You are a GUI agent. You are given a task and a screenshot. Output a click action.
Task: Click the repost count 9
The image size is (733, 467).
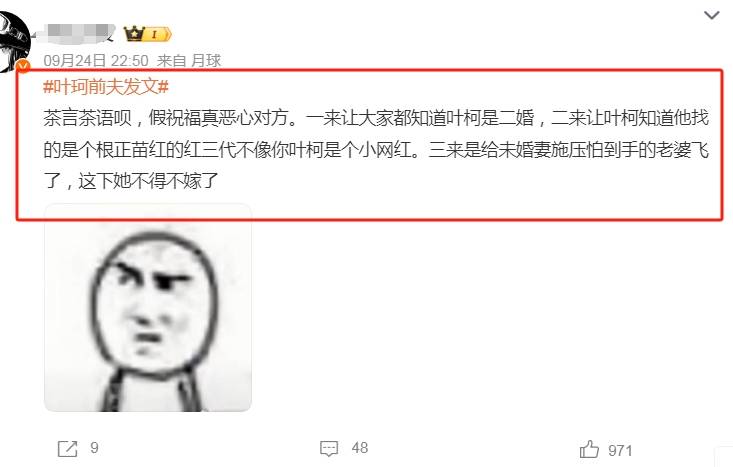coord(94,448)
